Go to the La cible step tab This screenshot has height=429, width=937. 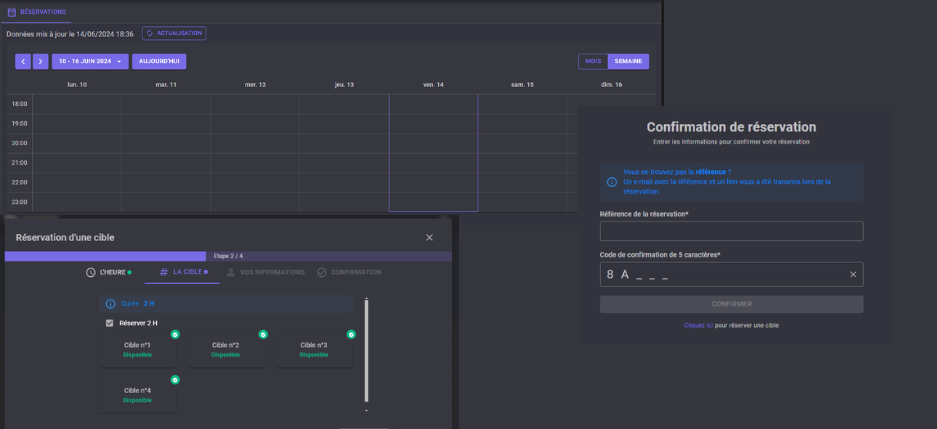(x=183, y=272)
